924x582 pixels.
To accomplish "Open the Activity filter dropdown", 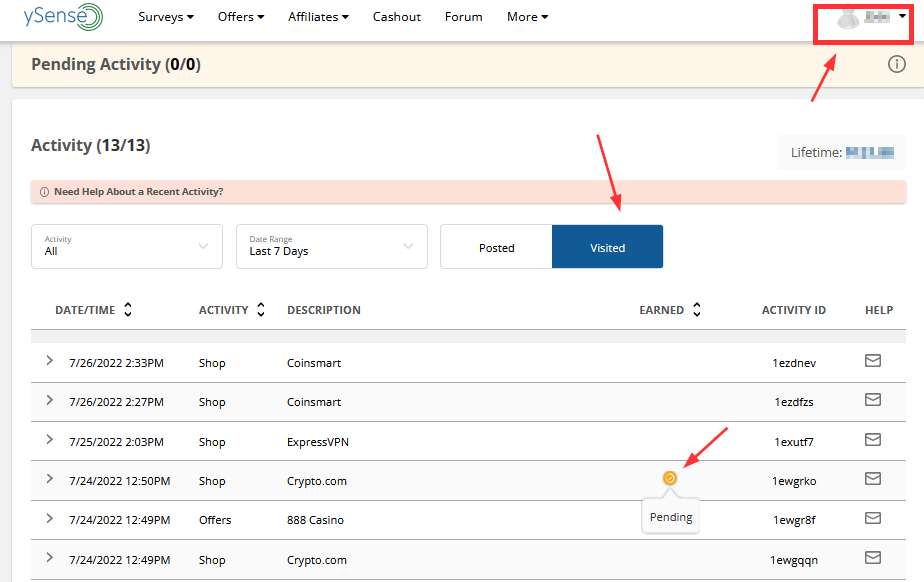I will (127, 246).
